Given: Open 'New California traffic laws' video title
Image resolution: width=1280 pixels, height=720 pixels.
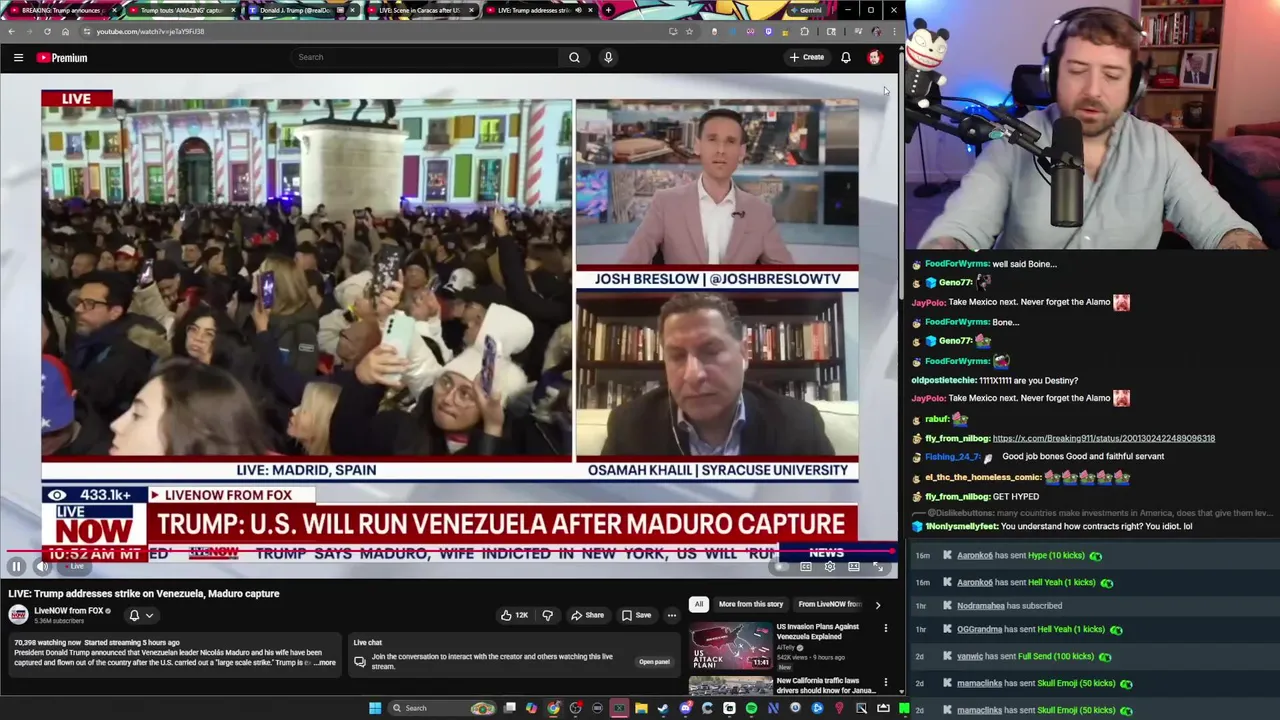Looking at the screenshot, I should 826,685.
